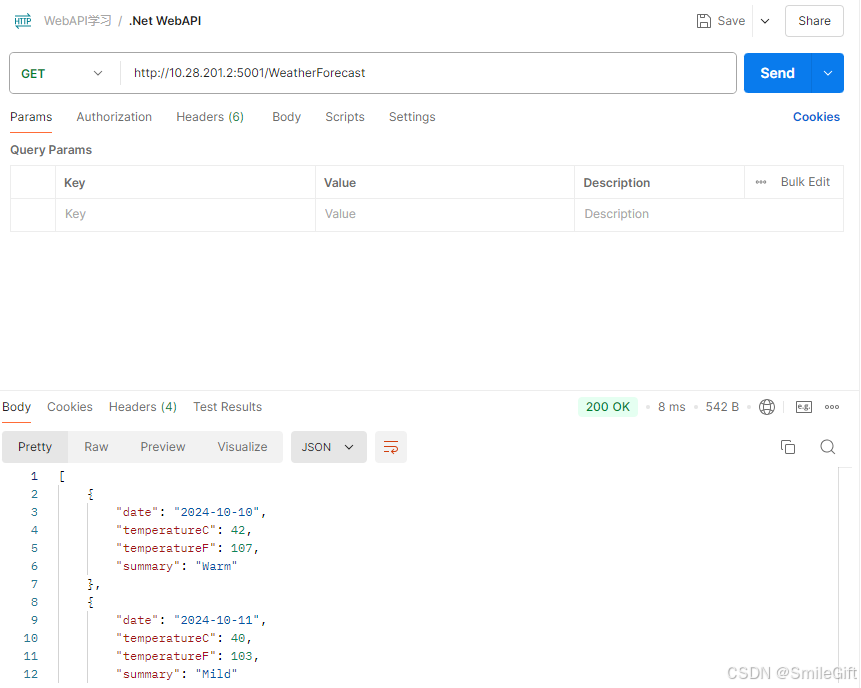Viewport: 861px width, 688px height.
Task: Open query params more options ellipsis
Action: click(761, 182)
